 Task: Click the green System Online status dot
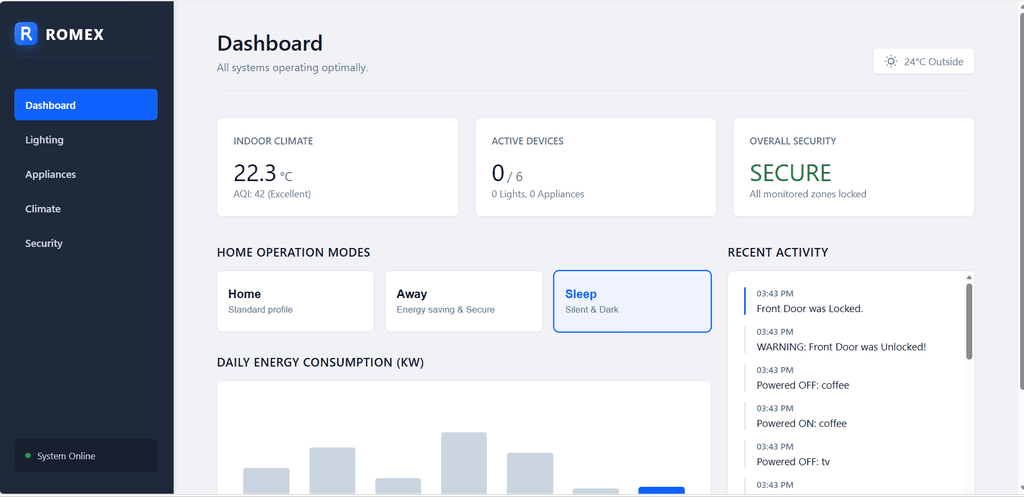28,456
